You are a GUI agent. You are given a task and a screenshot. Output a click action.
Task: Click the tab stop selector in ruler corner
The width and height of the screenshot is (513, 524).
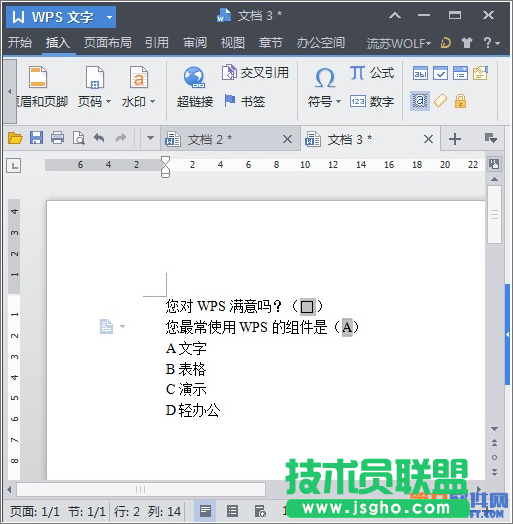point(14,165)
